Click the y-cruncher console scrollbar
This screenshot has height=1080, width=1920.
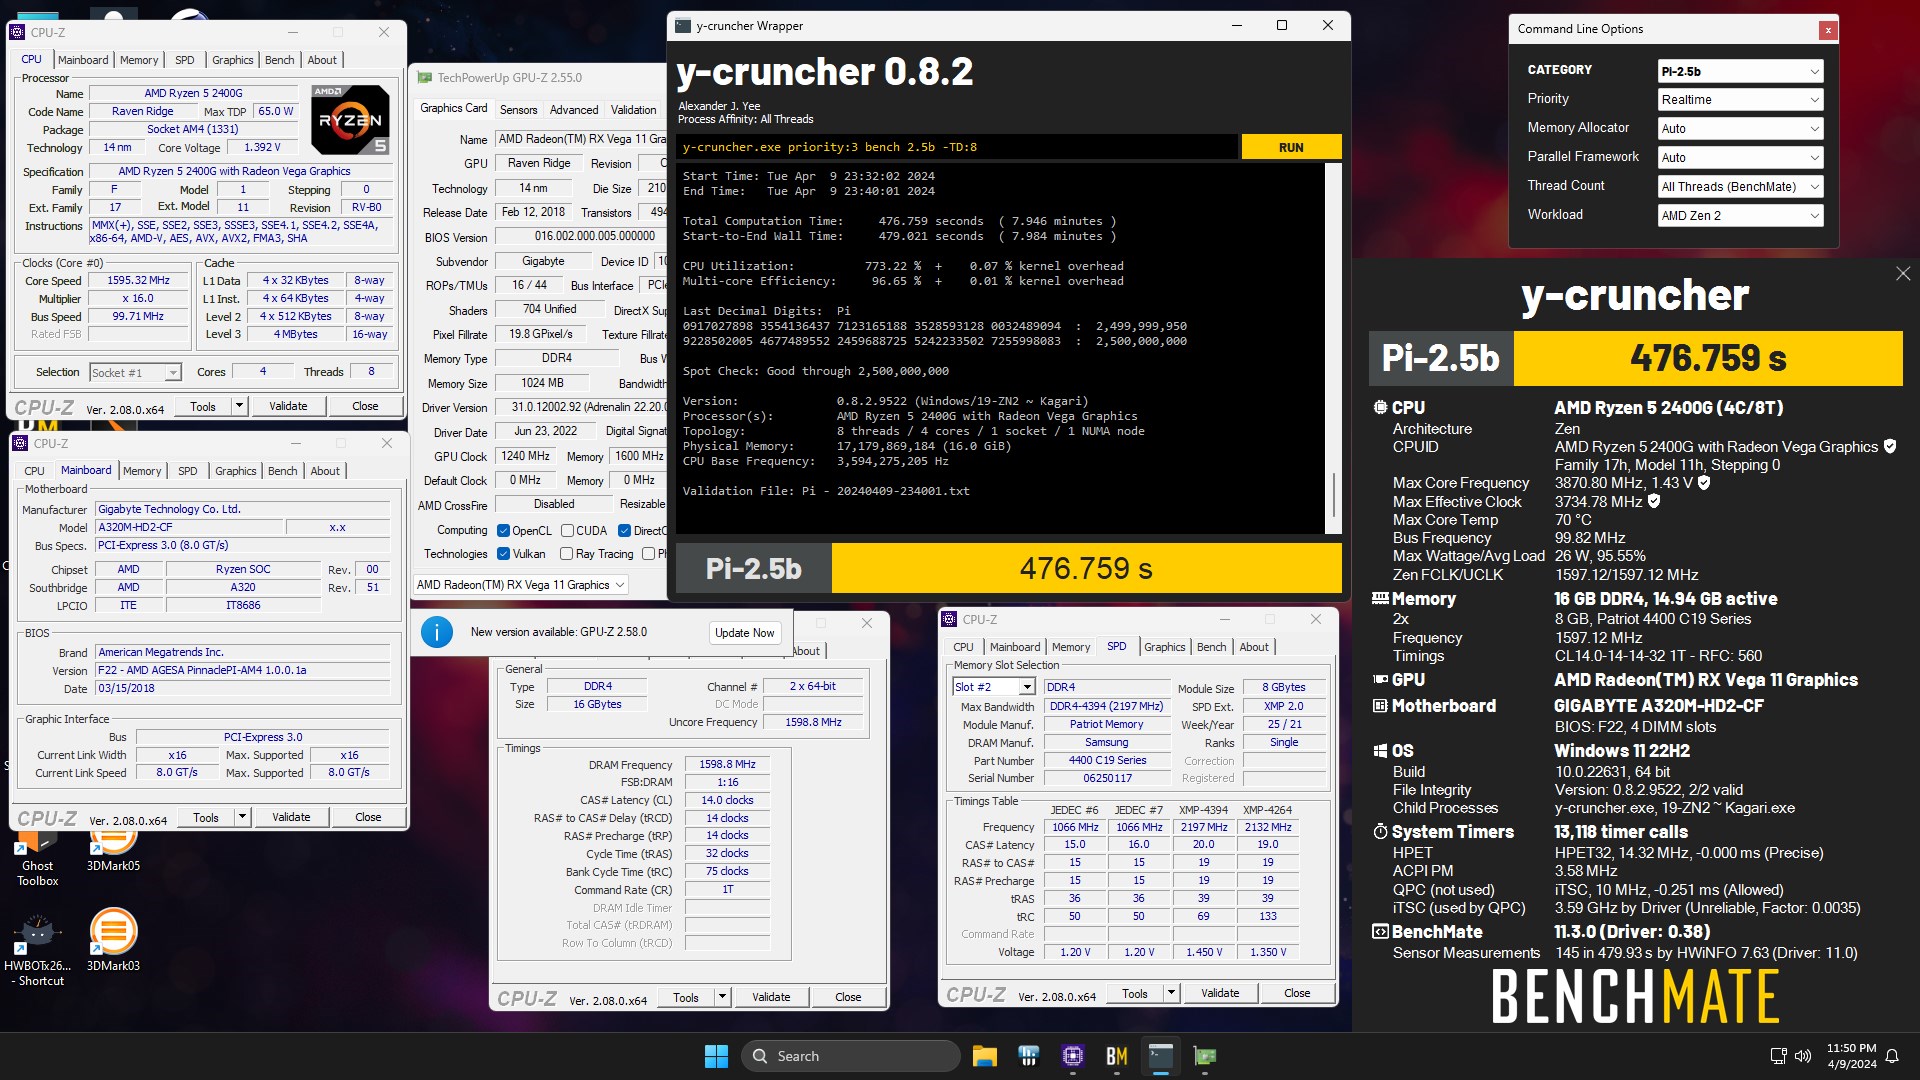(x=1333, y=347)
